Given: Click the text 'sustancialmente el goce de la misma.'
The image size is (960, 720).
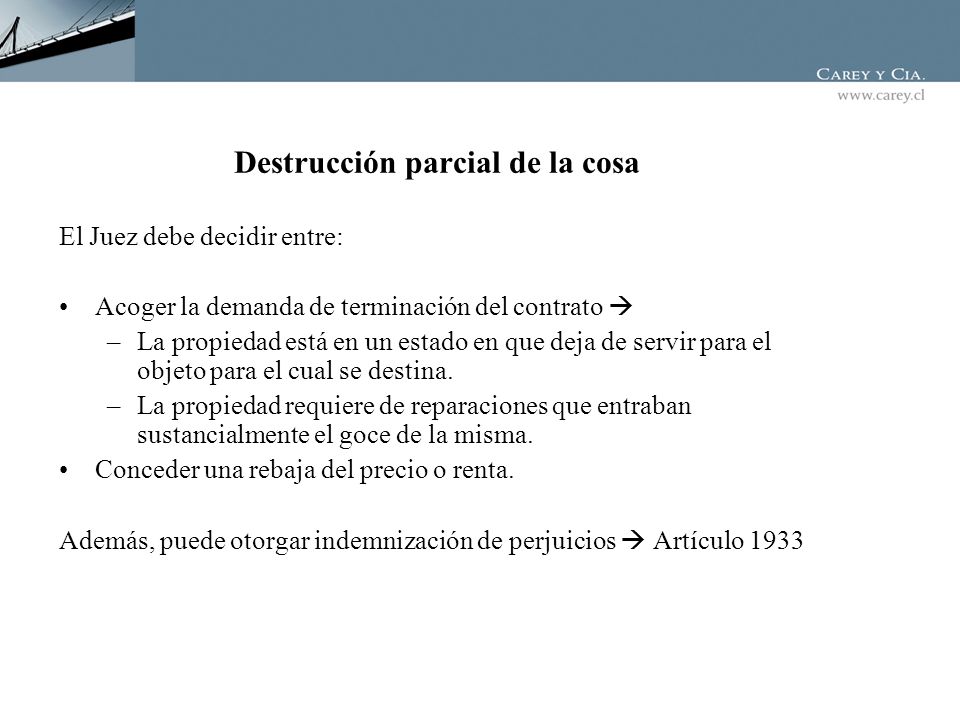Looking at the screenshot, I should click(x=335, y=435).
